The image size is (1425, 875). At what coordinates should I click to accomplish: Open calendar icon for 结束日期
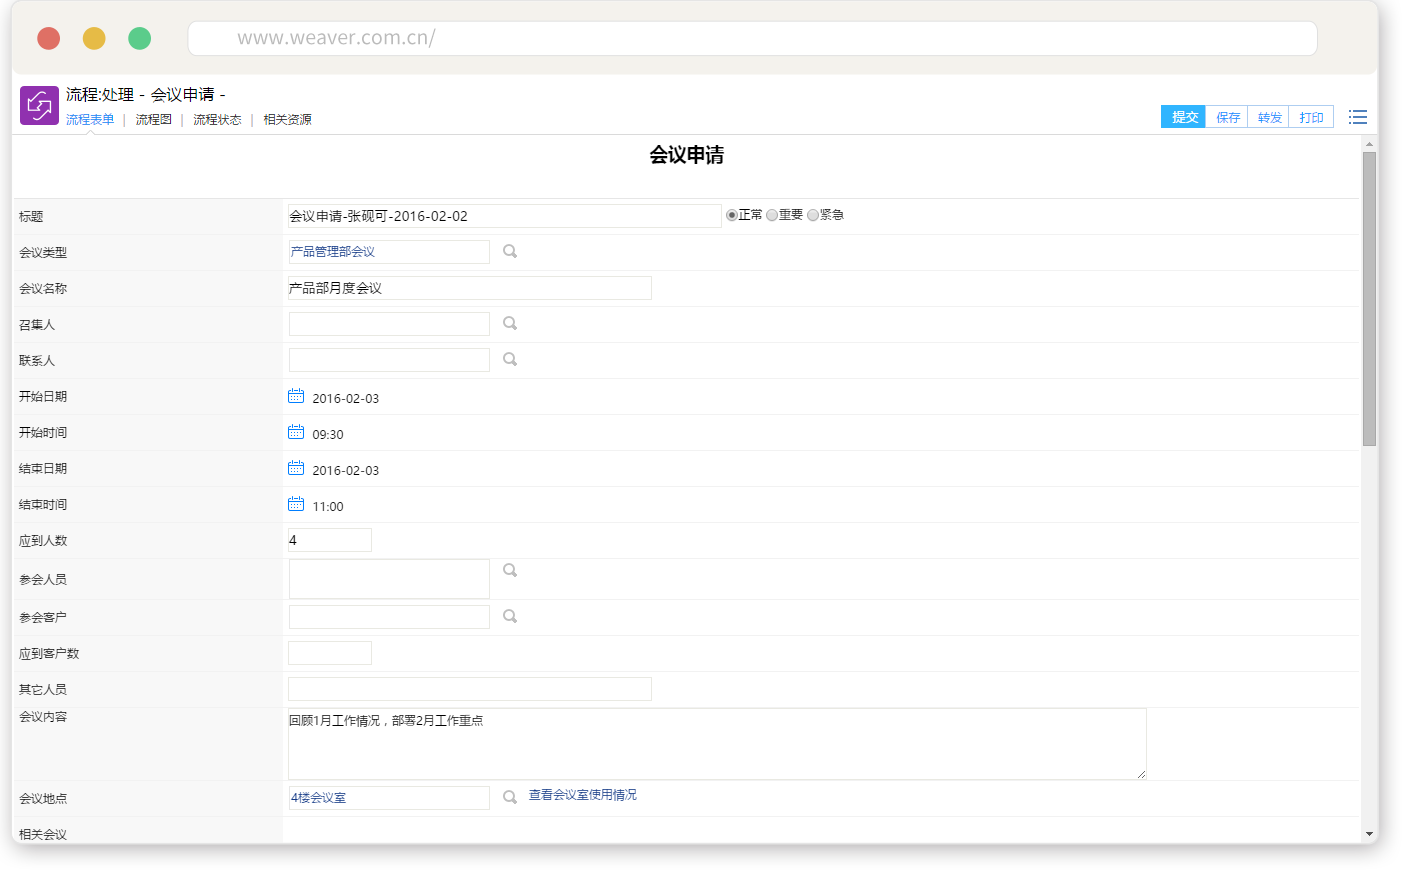click(296, 468)
